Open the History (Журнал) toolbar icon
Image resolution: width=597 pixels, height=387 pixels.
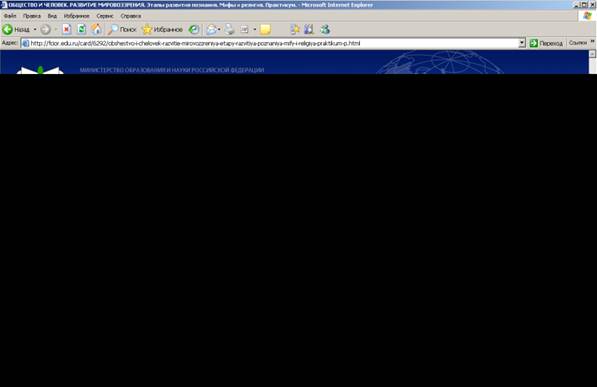194,29
